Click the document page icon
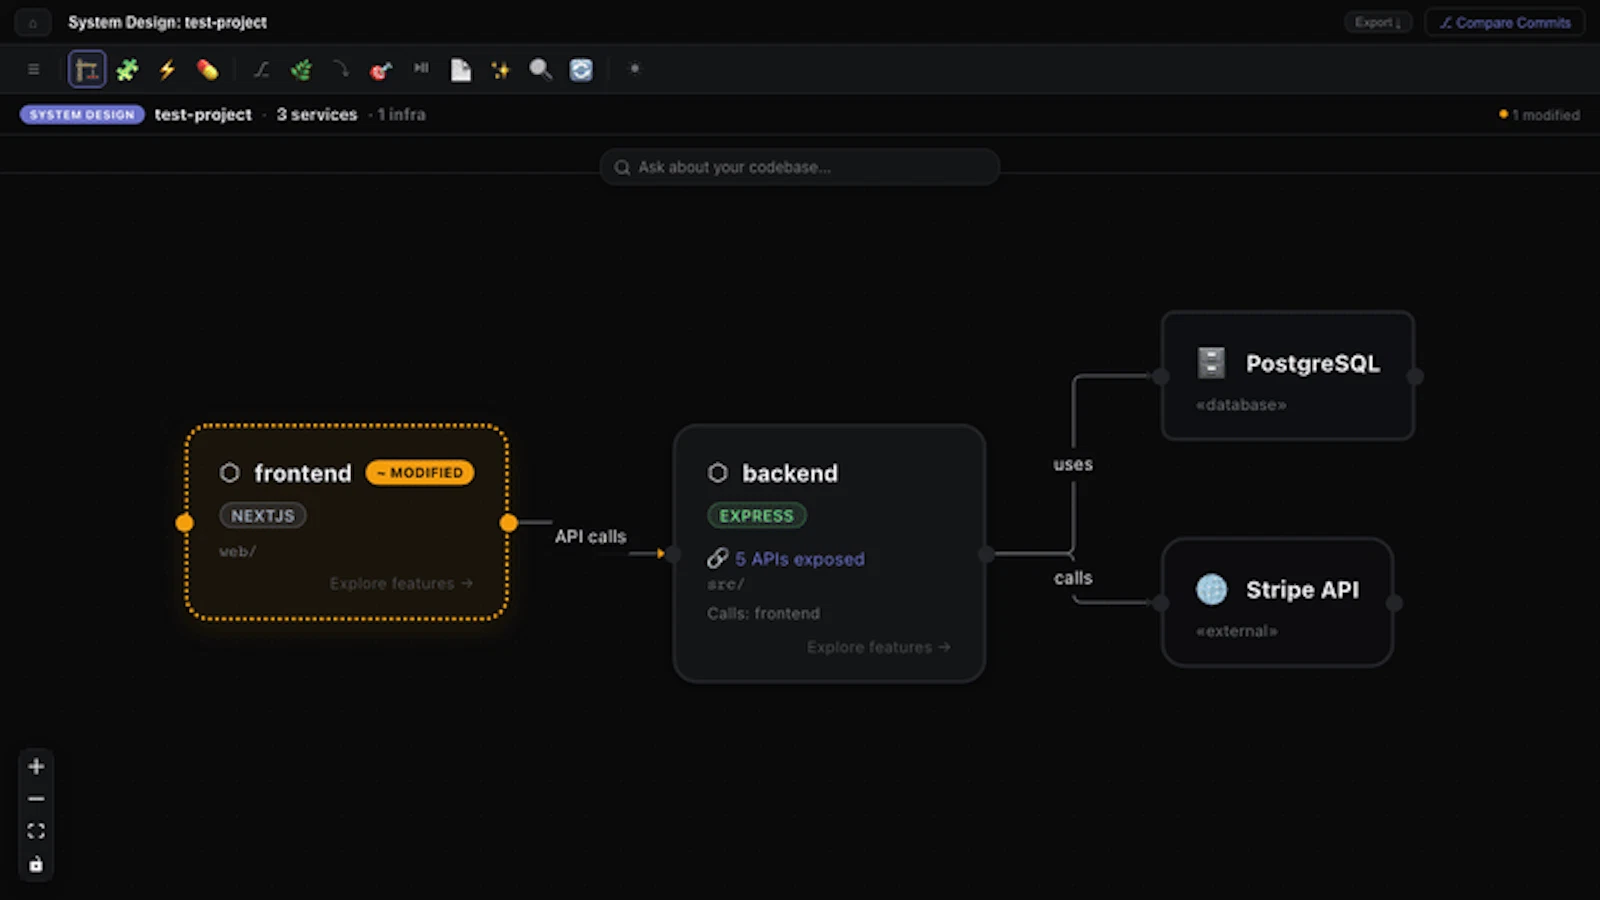 pyautogui.click(x=461, y=69)
